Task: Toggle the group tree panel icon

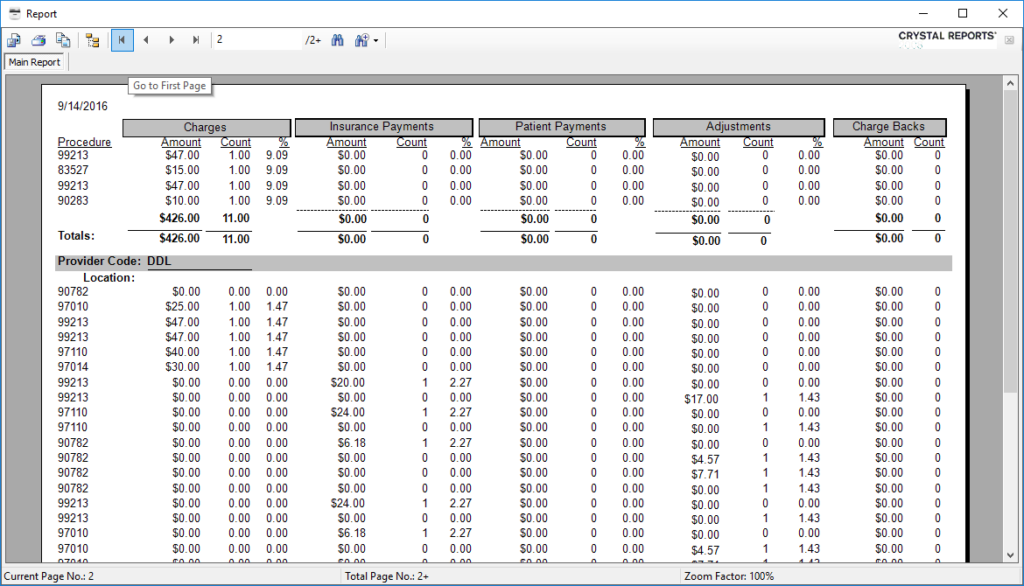Action: point(93,40)
